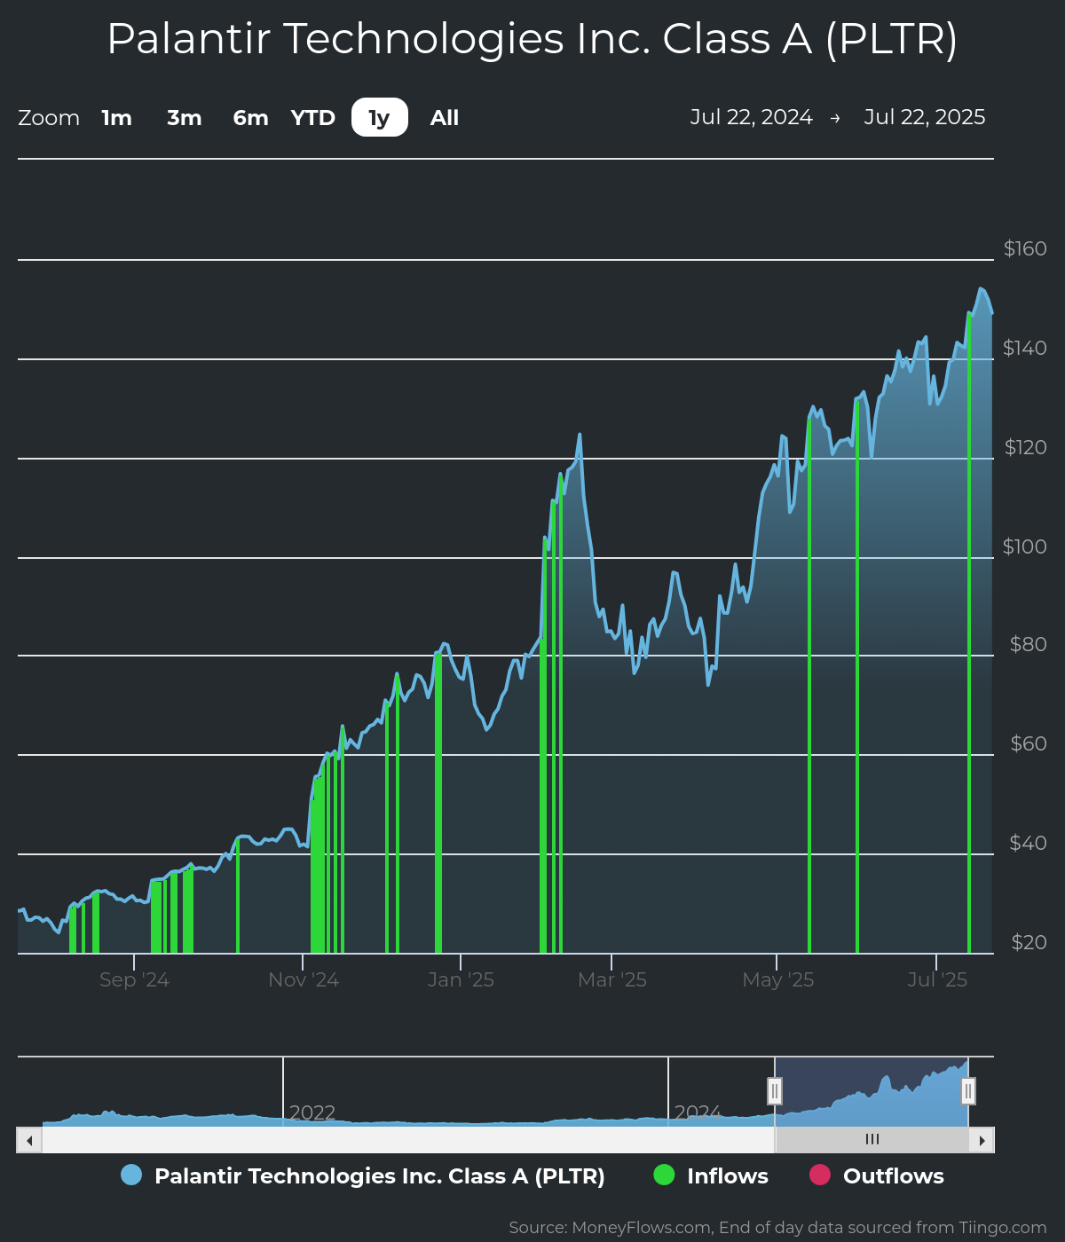Click the green Inflows legend dot
Screen dimensions: 1065x1242
pos(664,1175)
